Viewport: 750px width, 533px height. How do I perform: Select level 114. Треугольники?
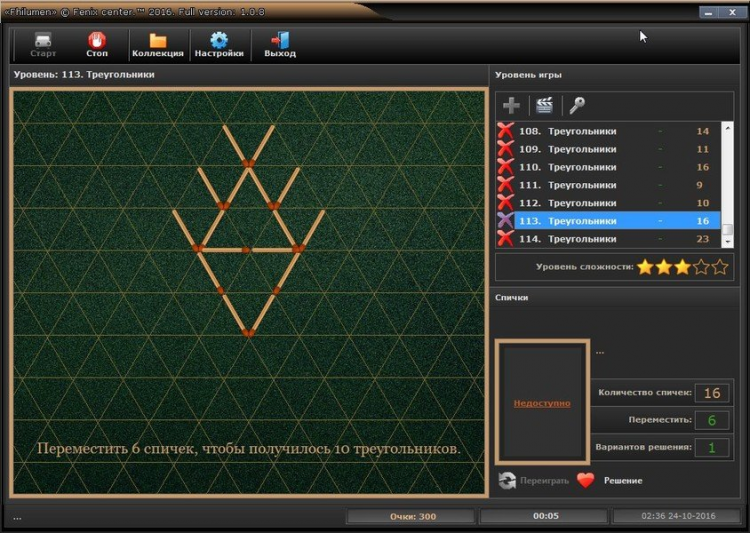[607, 239]
